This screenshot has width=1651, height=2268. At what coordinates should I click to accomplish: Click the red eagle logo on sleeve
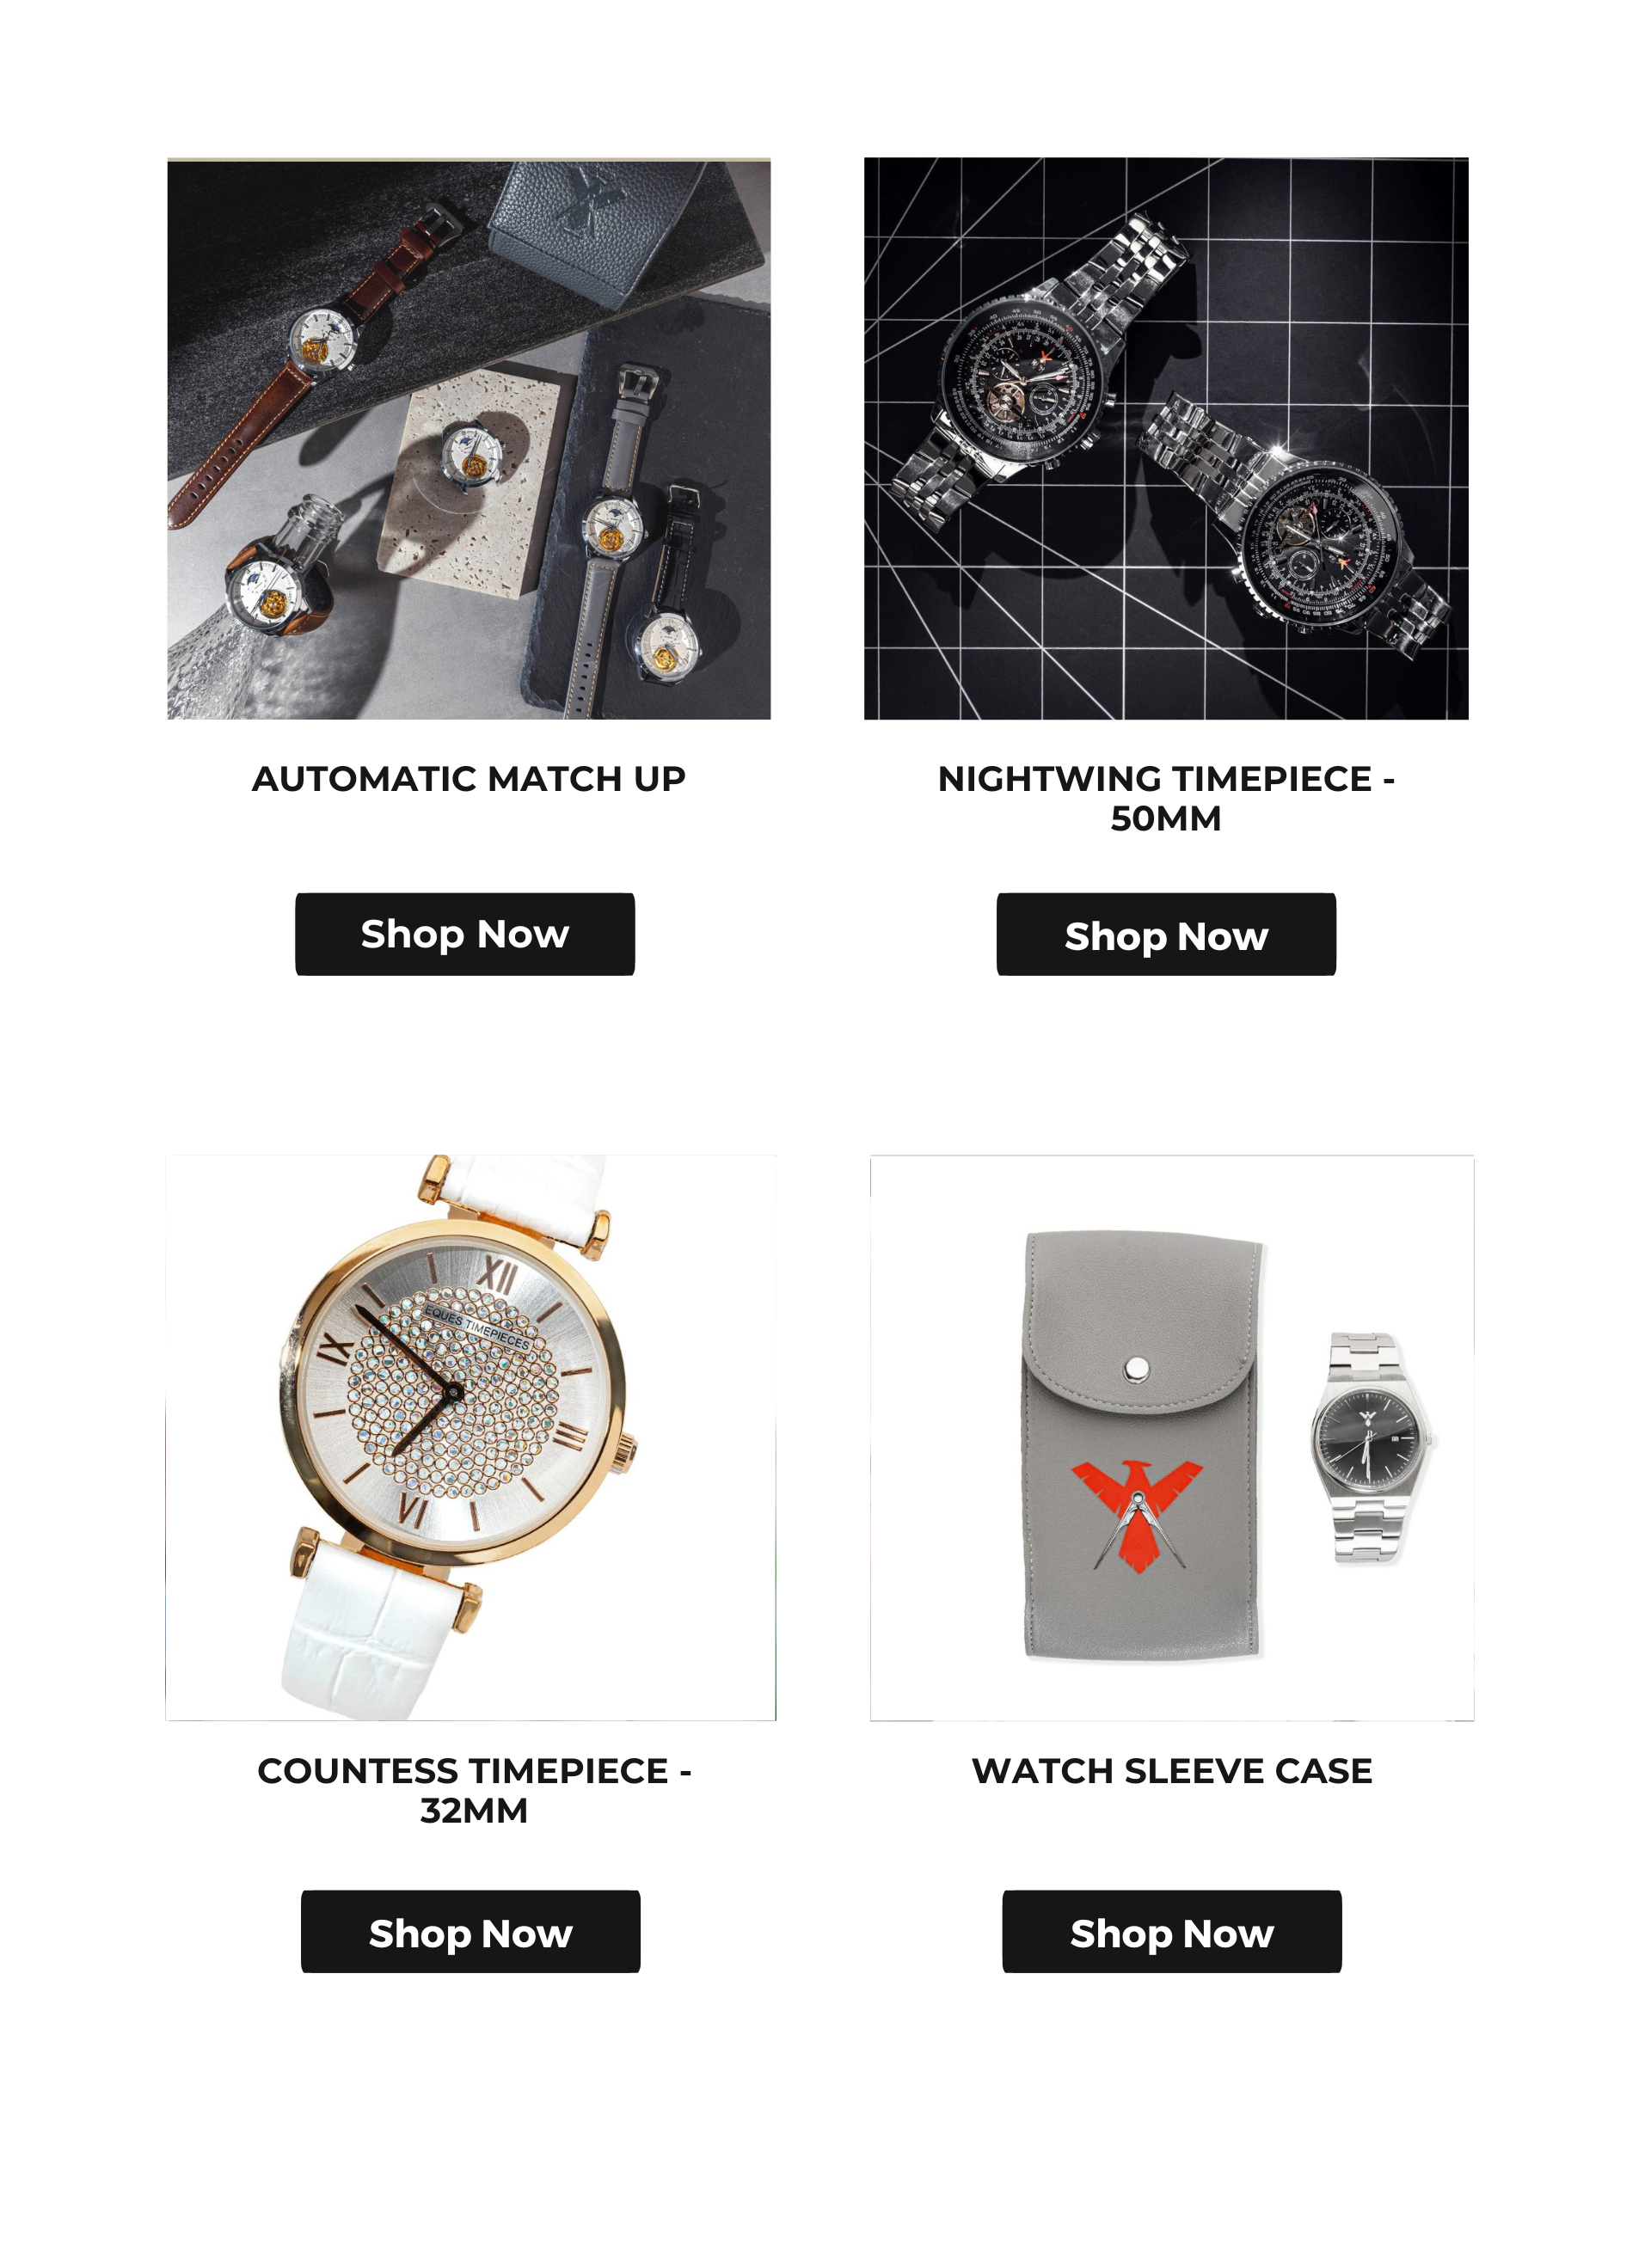(1137, 1514)
